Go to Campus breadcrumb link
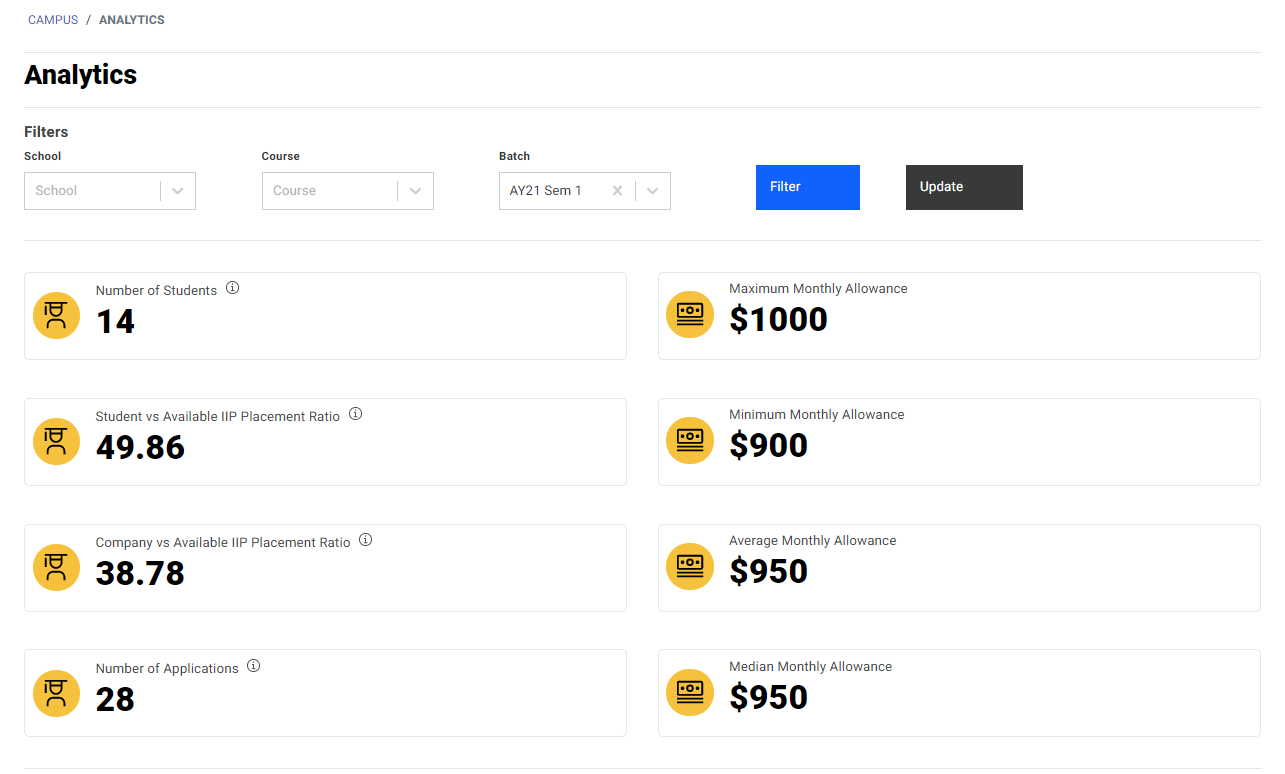This screenshot has width=1285, height=774. 53,20
